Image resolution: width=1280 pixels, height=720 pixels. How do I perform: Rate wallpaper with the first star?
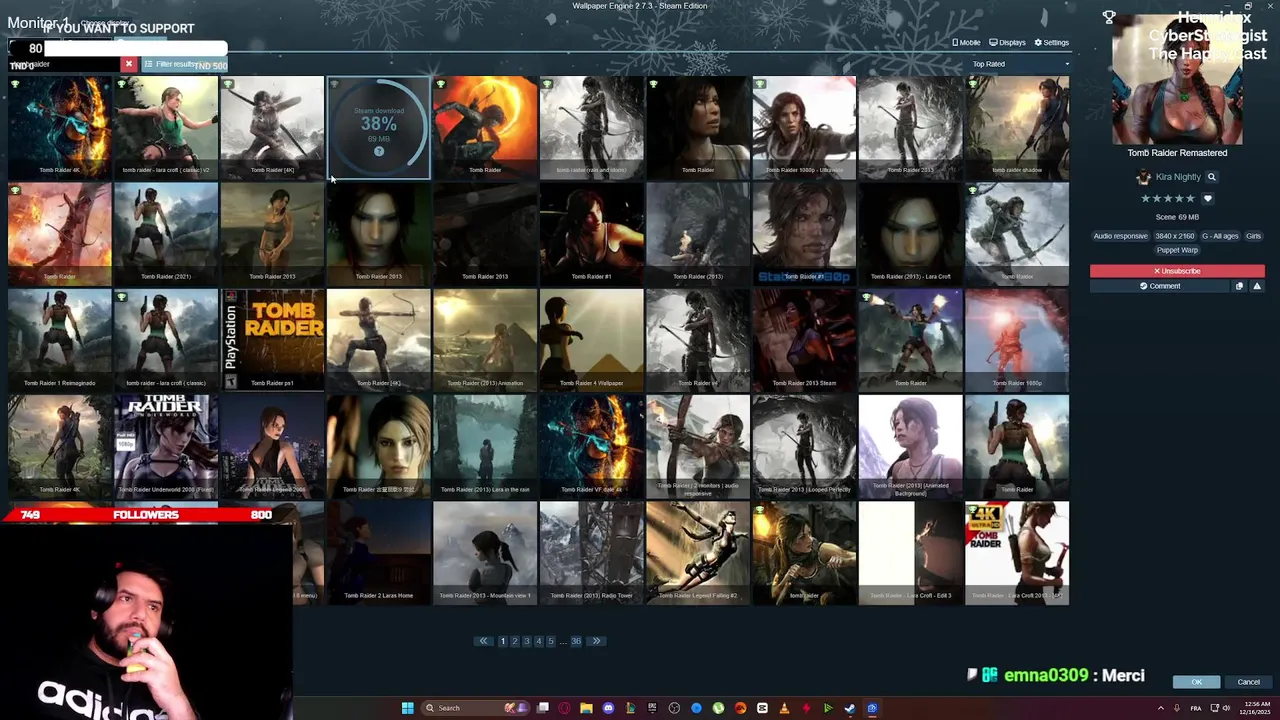pyautogui.click(x=1147, y=199)
